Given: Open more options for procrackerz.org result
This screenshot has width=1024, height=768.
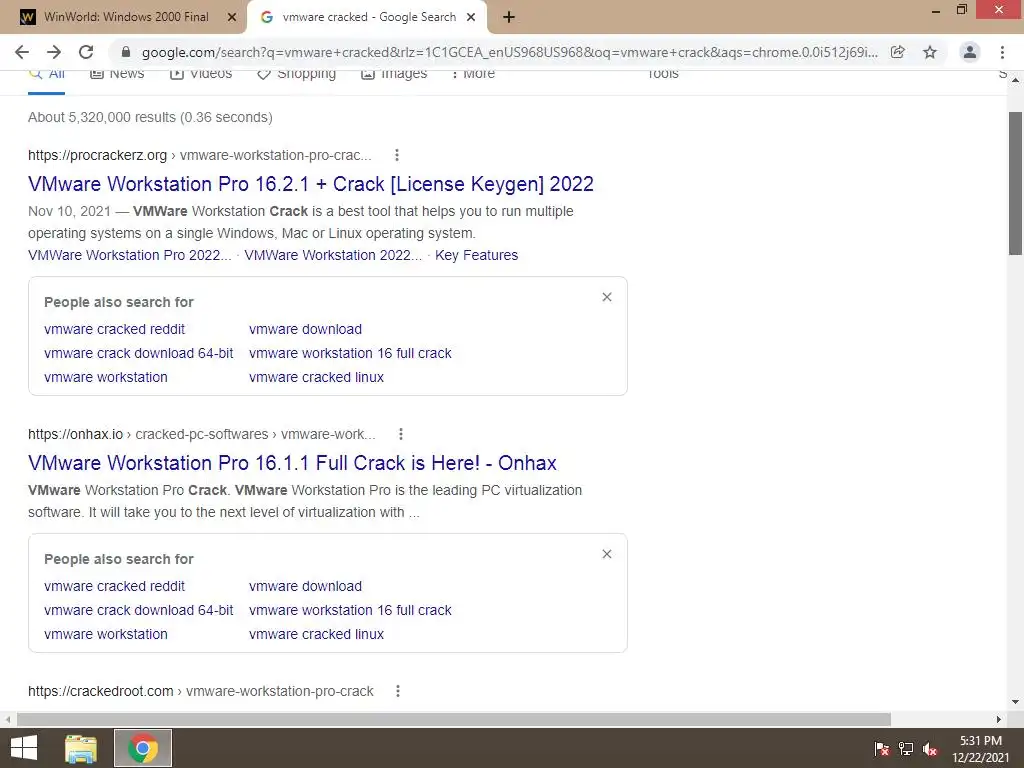Looking at the screenshot, I should [x=396, y=155].
